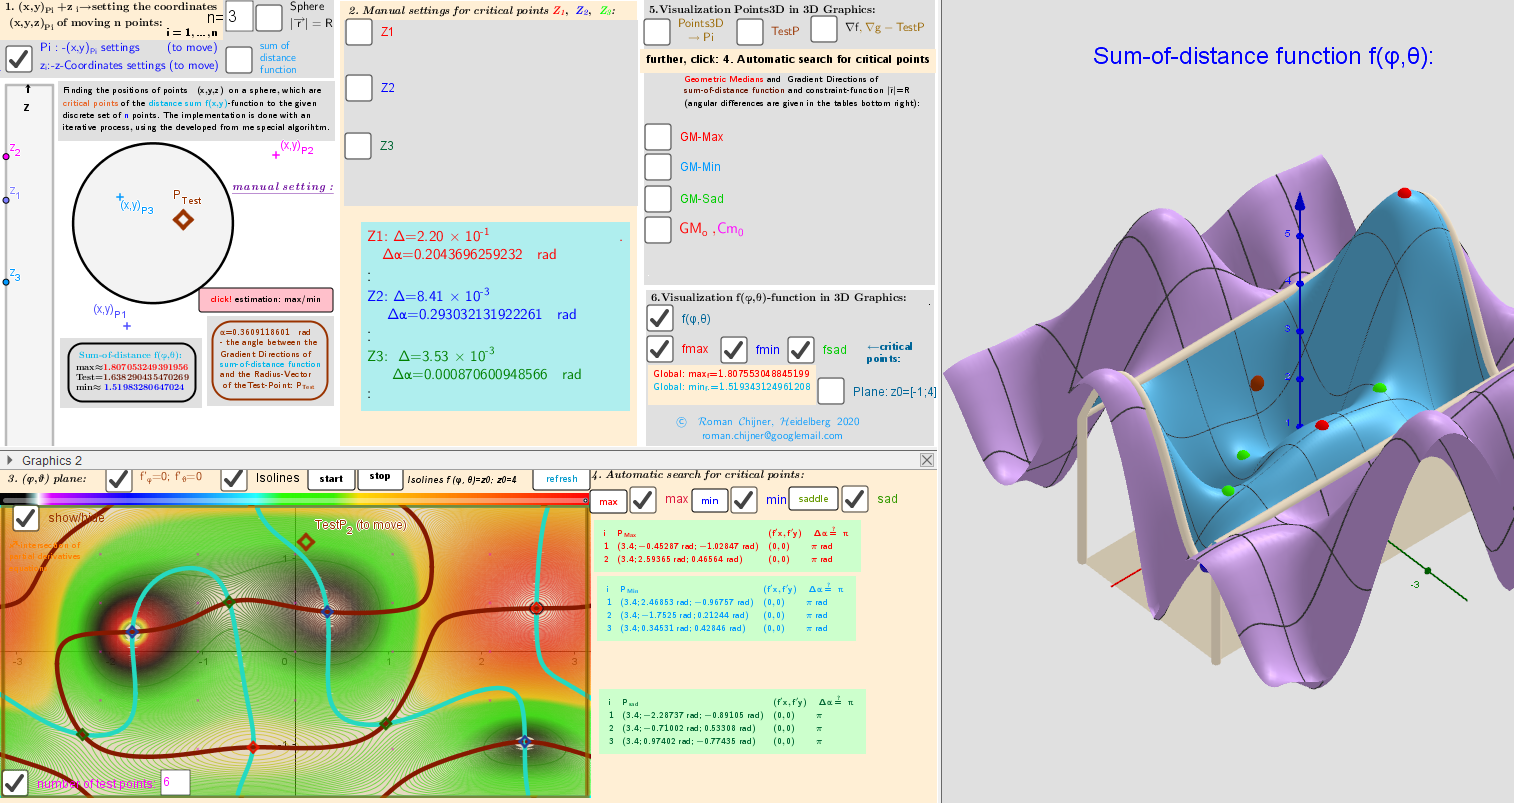The height and width of the screenshot is (803, 1514).
Task: Click the red max search button
Action: coord(608,501)
